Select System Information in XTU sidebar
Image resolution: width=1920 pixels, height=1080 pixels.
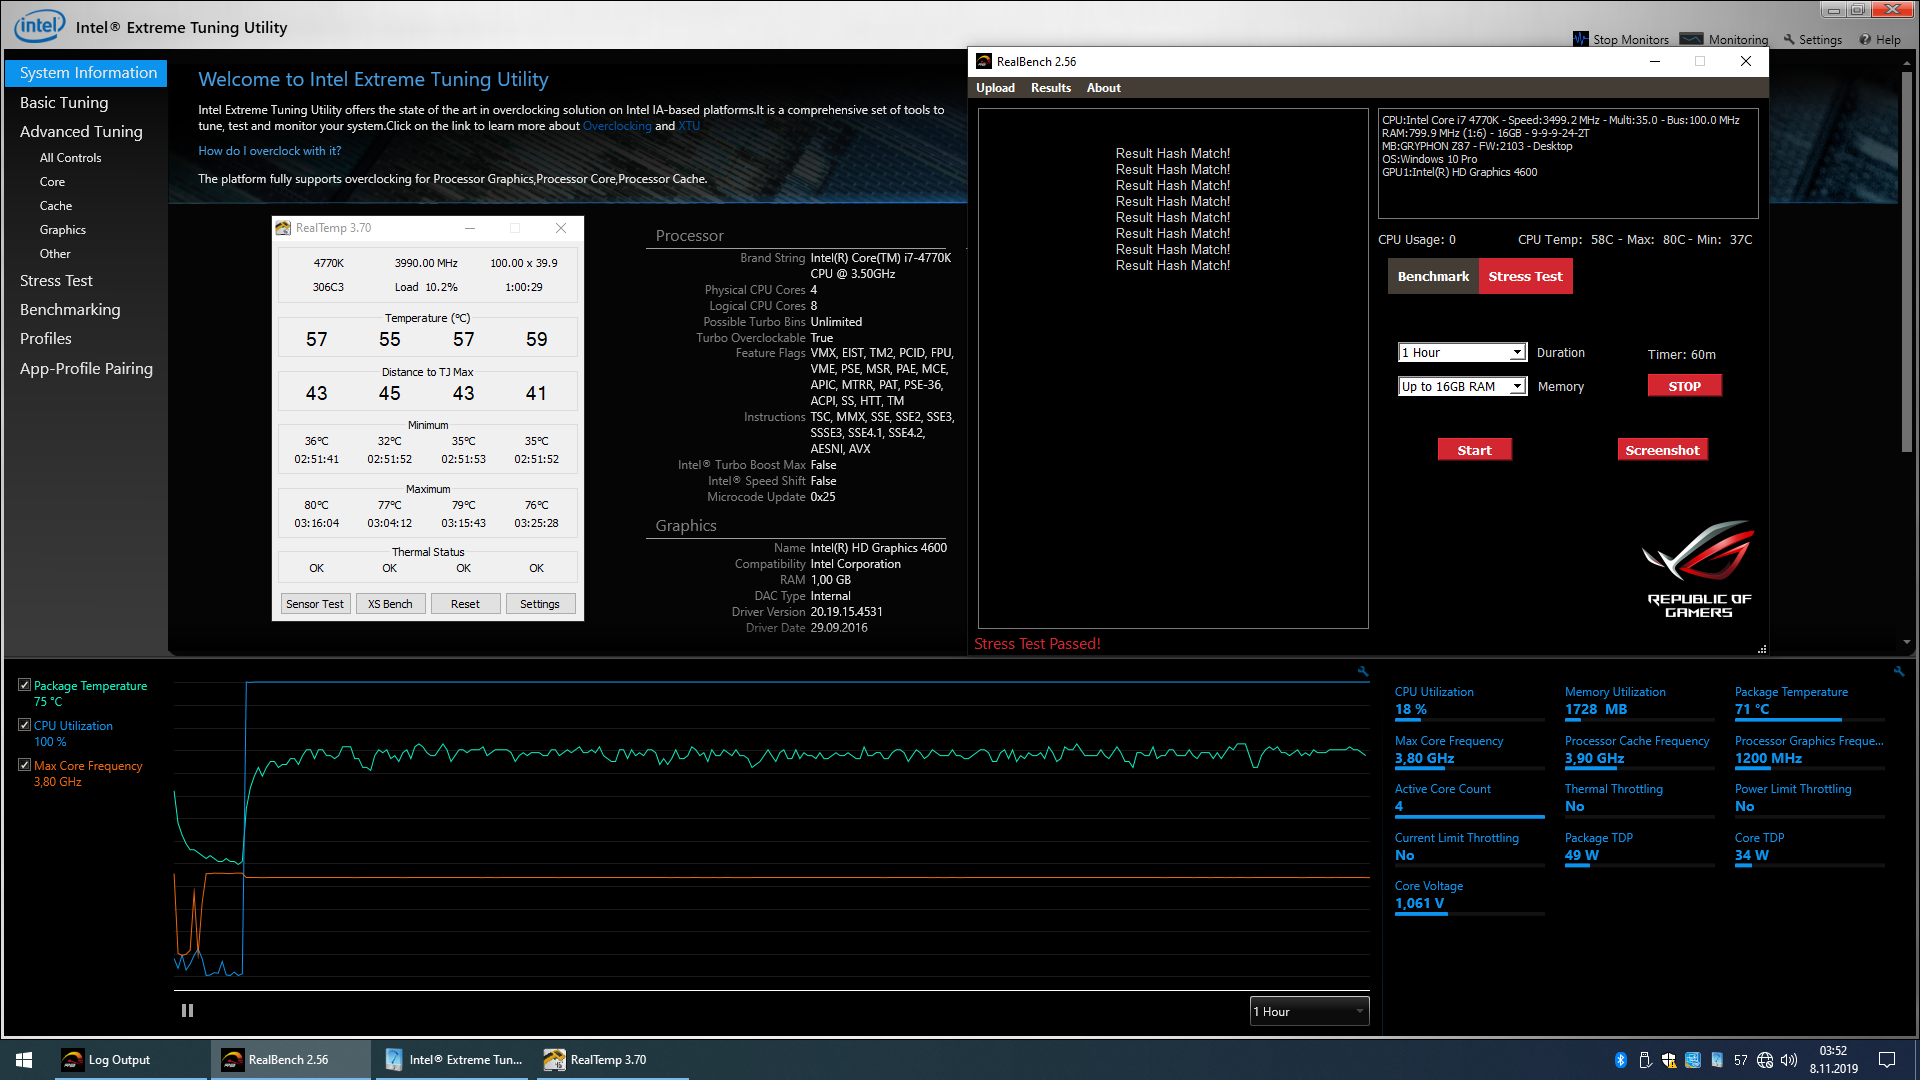[x=87, y=73]
